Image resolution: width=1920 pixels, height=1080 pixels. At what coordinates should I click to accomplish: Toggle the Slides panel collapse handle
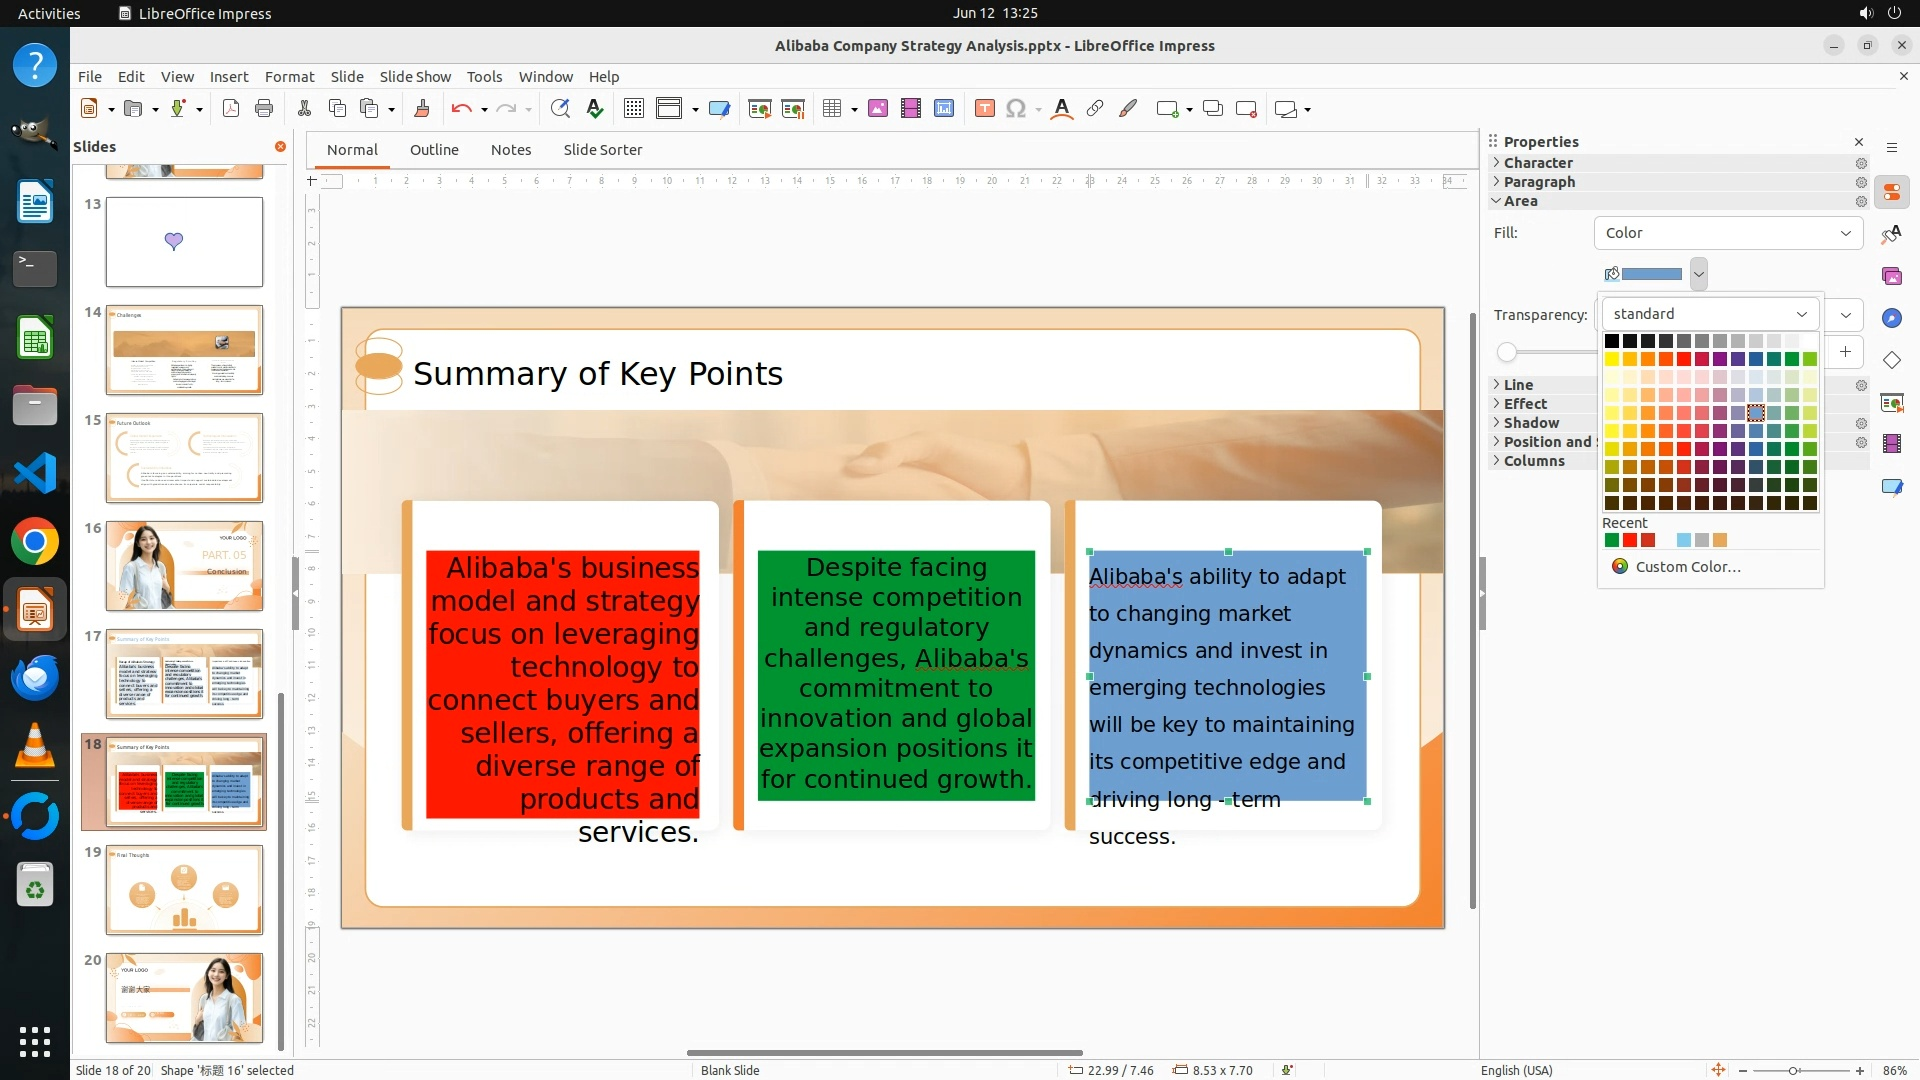(295, 593)
